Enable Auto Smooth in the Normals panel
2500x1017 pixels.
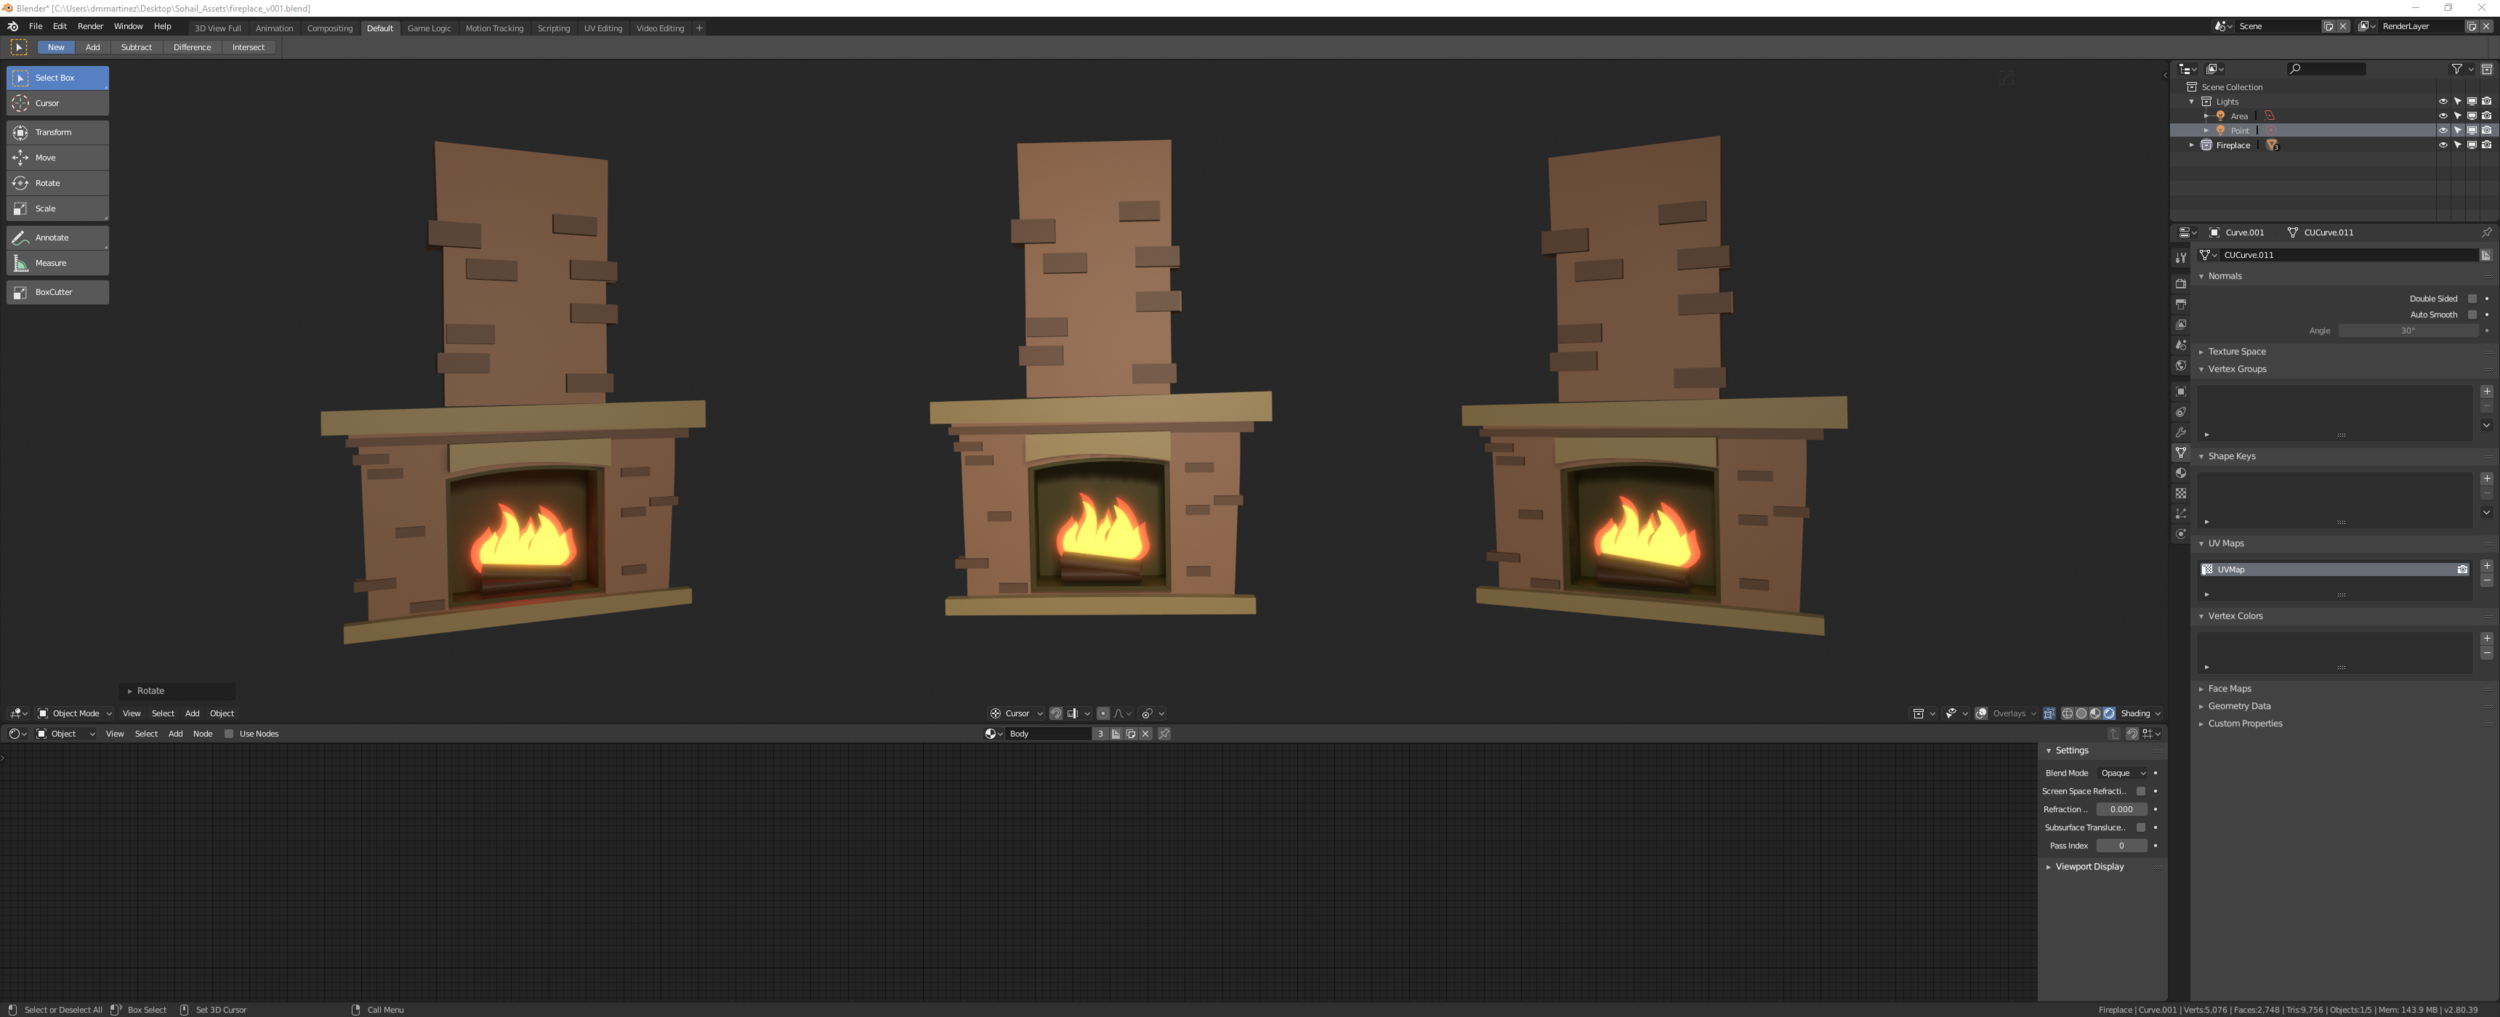click(2472, 314)
